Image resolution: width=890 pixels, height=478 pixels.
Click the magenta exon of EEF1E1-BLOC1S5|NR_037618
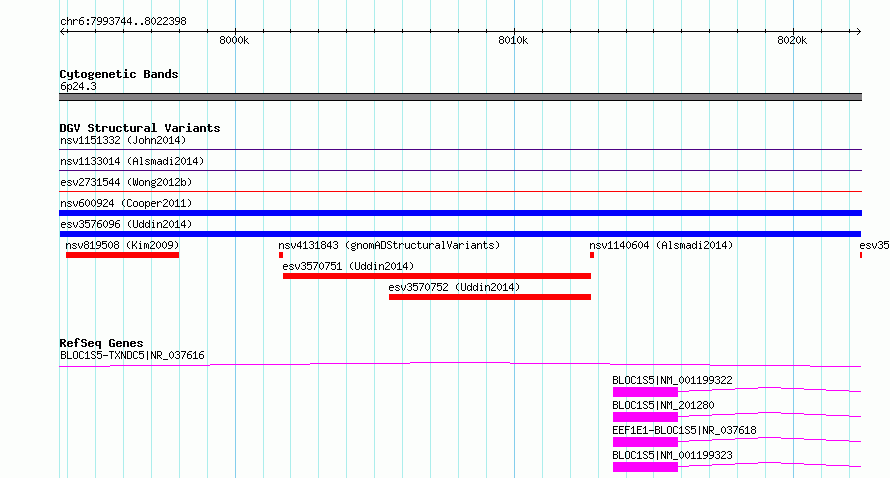[645, 442]
